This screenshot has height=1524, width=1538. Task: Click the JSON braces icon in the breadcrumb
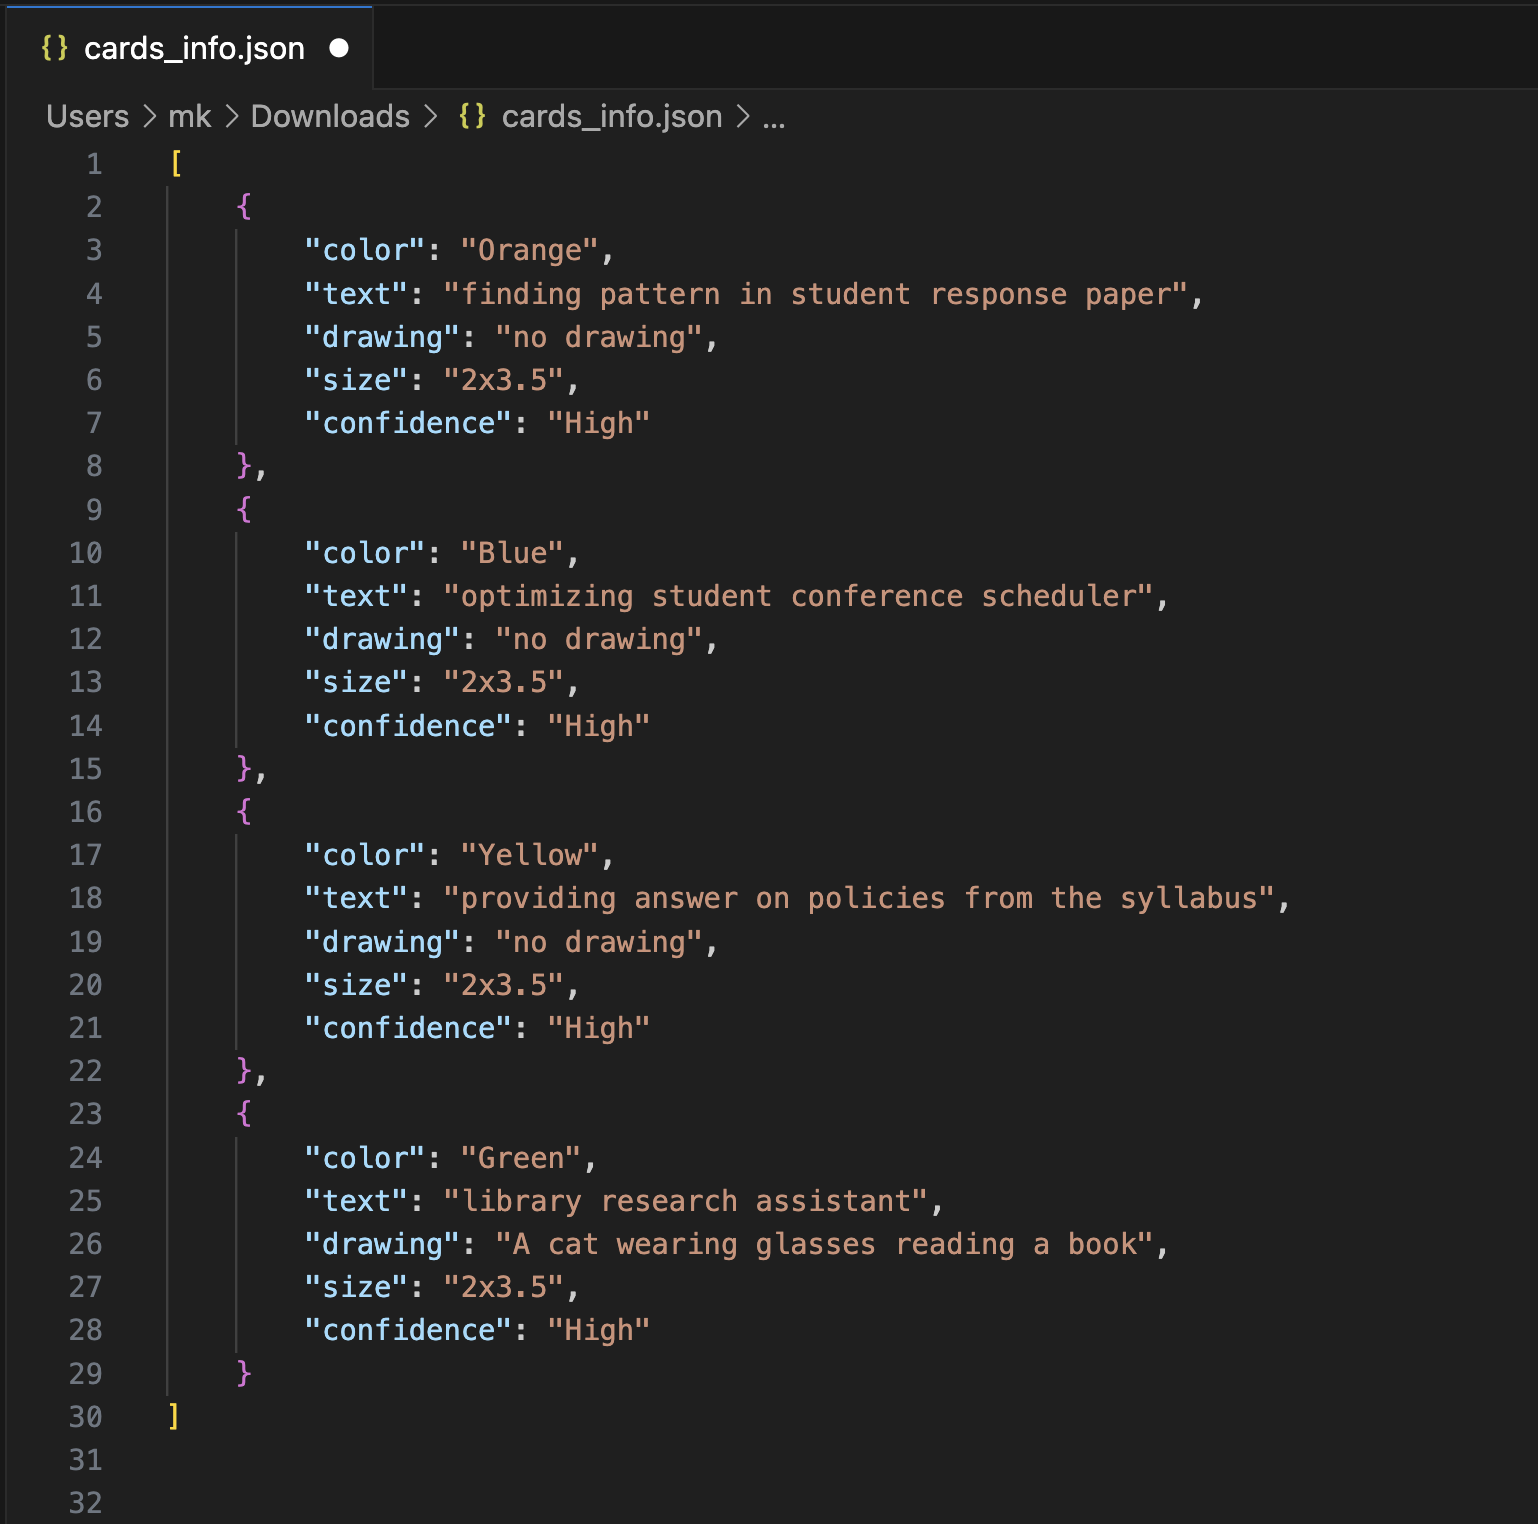pyautogui.click(x=472, y=116)
